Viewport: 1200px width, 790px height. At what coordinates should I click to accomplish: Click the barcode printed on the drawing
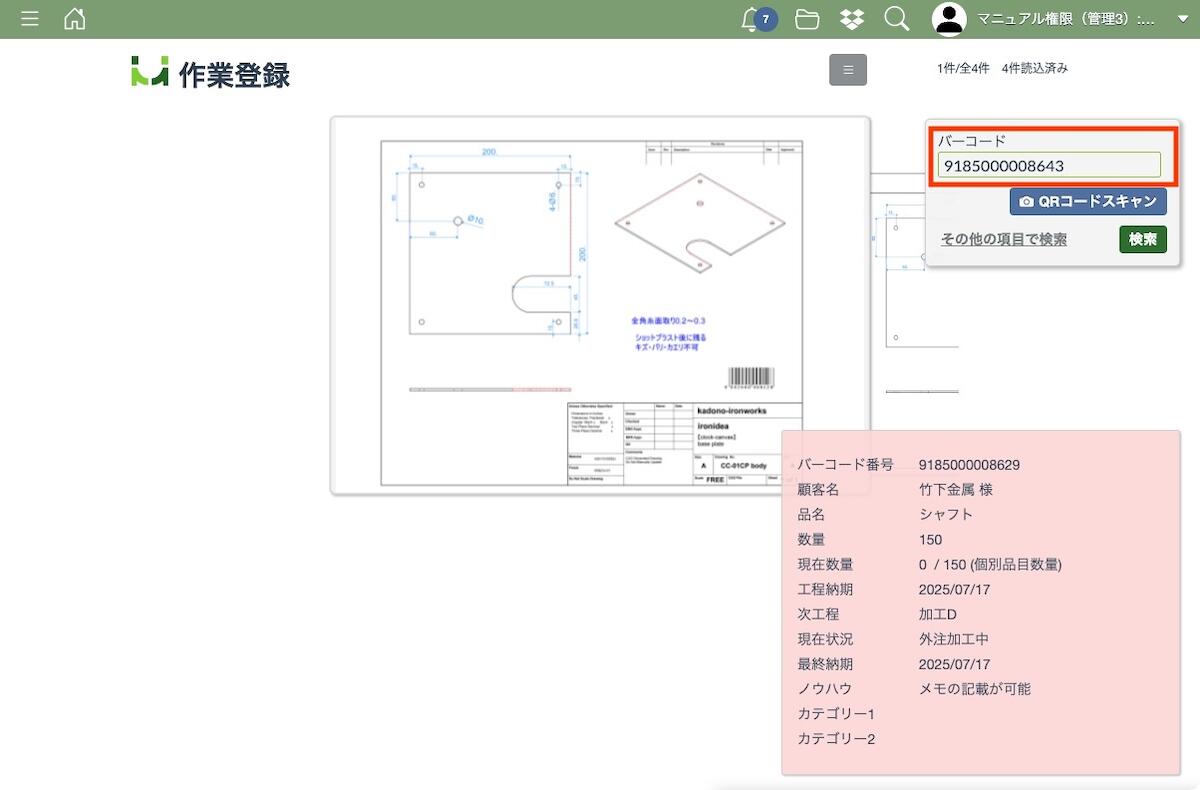748,378
